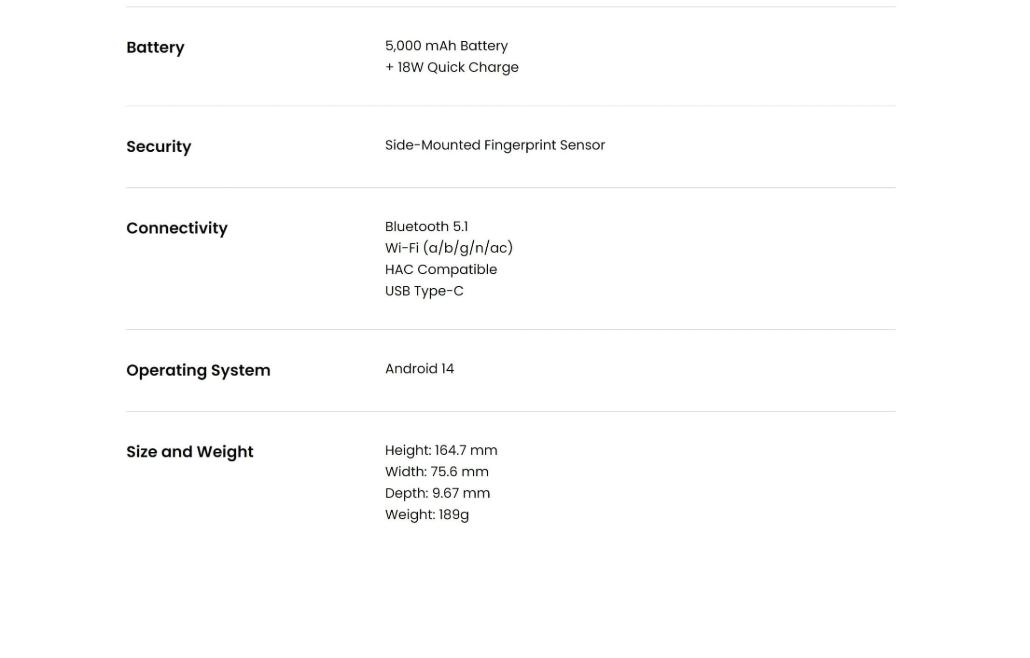Screen dimensions: 1030x658
Task: Click the Weight: 189g line
Action: coord(427,515)
